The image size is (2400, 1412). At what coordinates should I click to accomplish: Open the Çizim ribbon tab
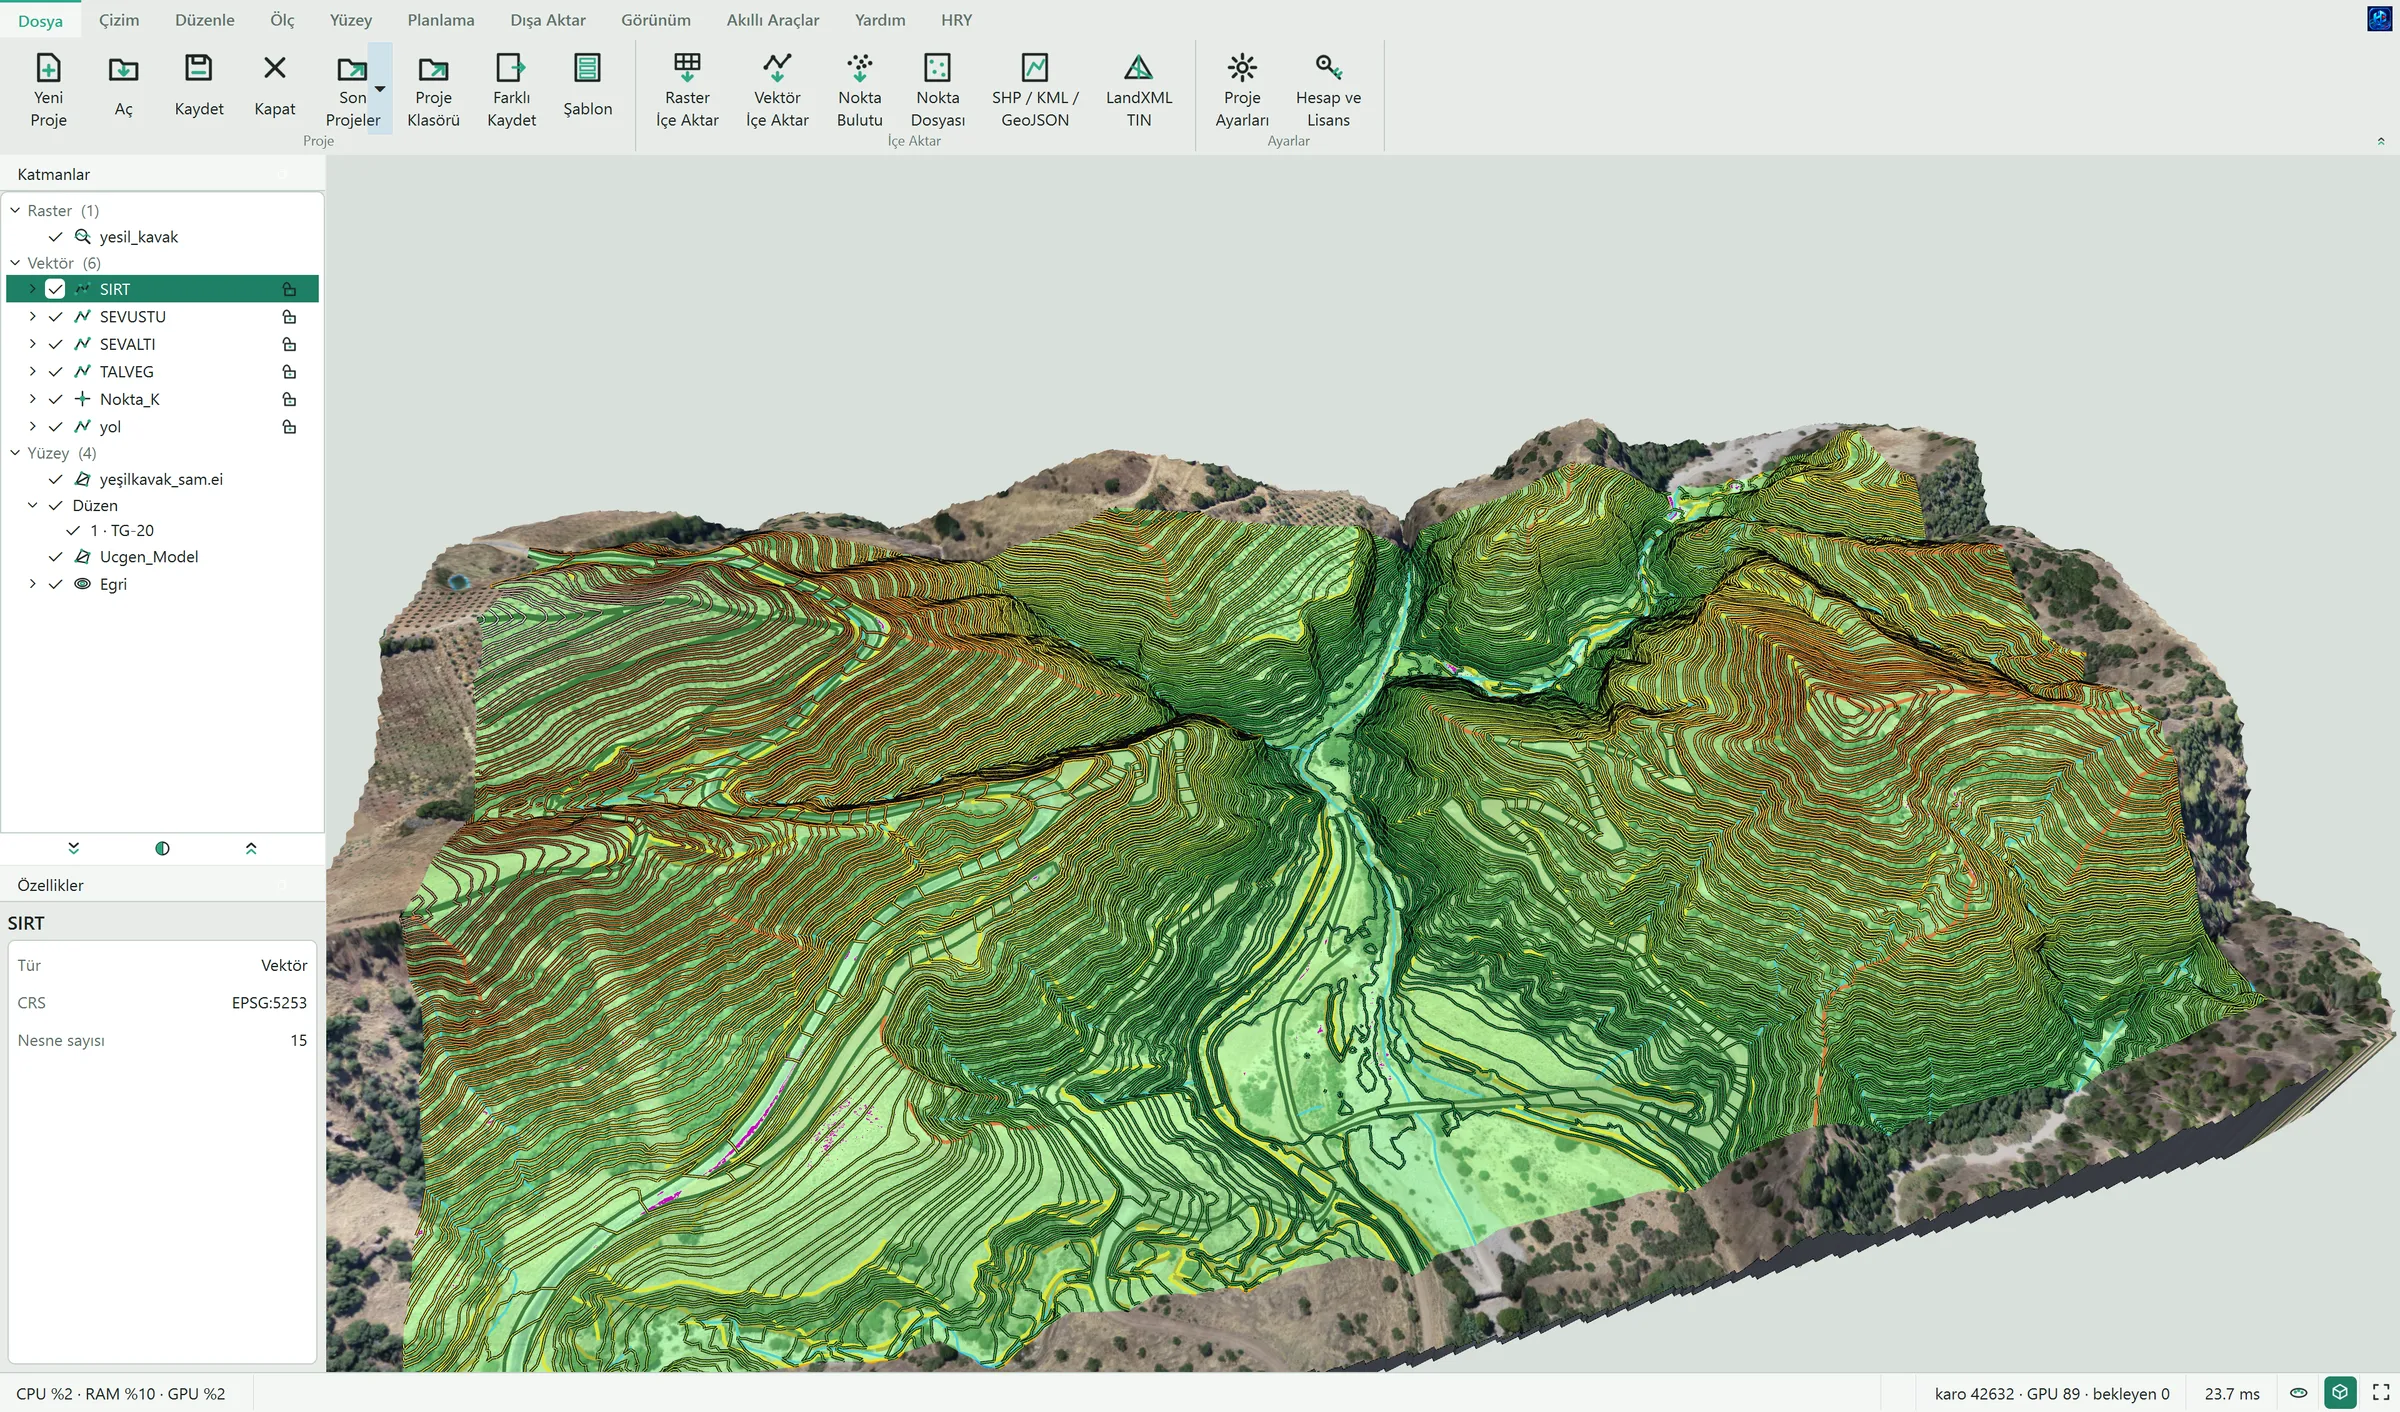(x=119, y=20)
